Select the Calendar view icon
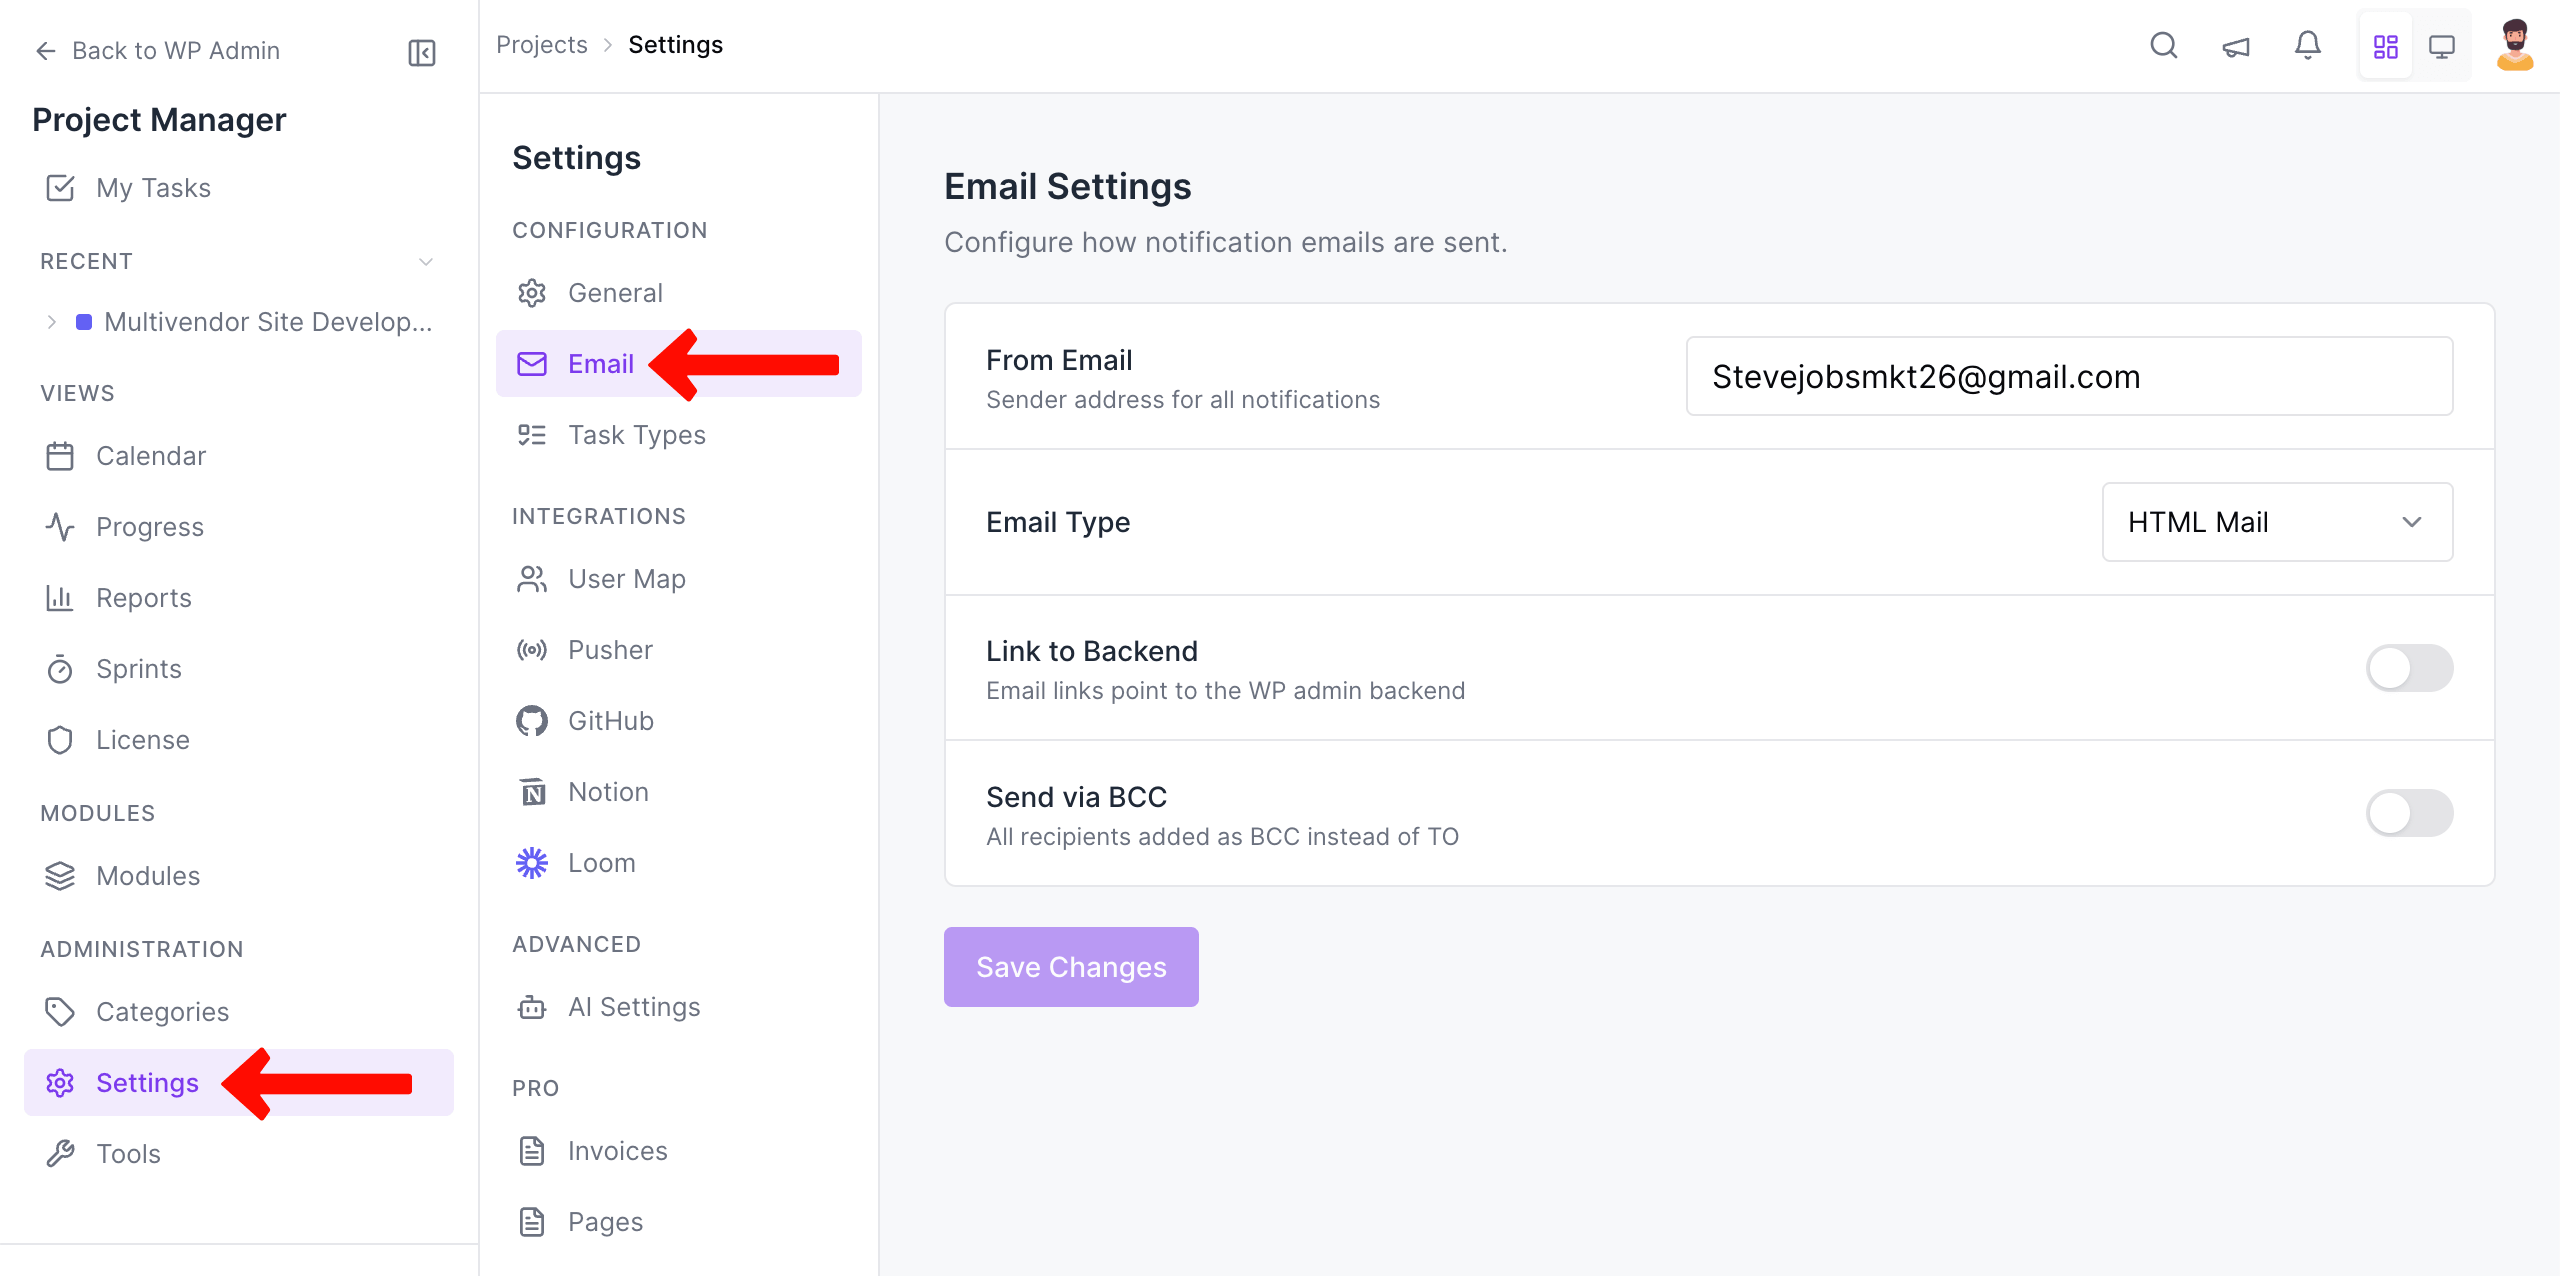The width and height of the screenshot is (2560, 1276). tap(60, 455)
